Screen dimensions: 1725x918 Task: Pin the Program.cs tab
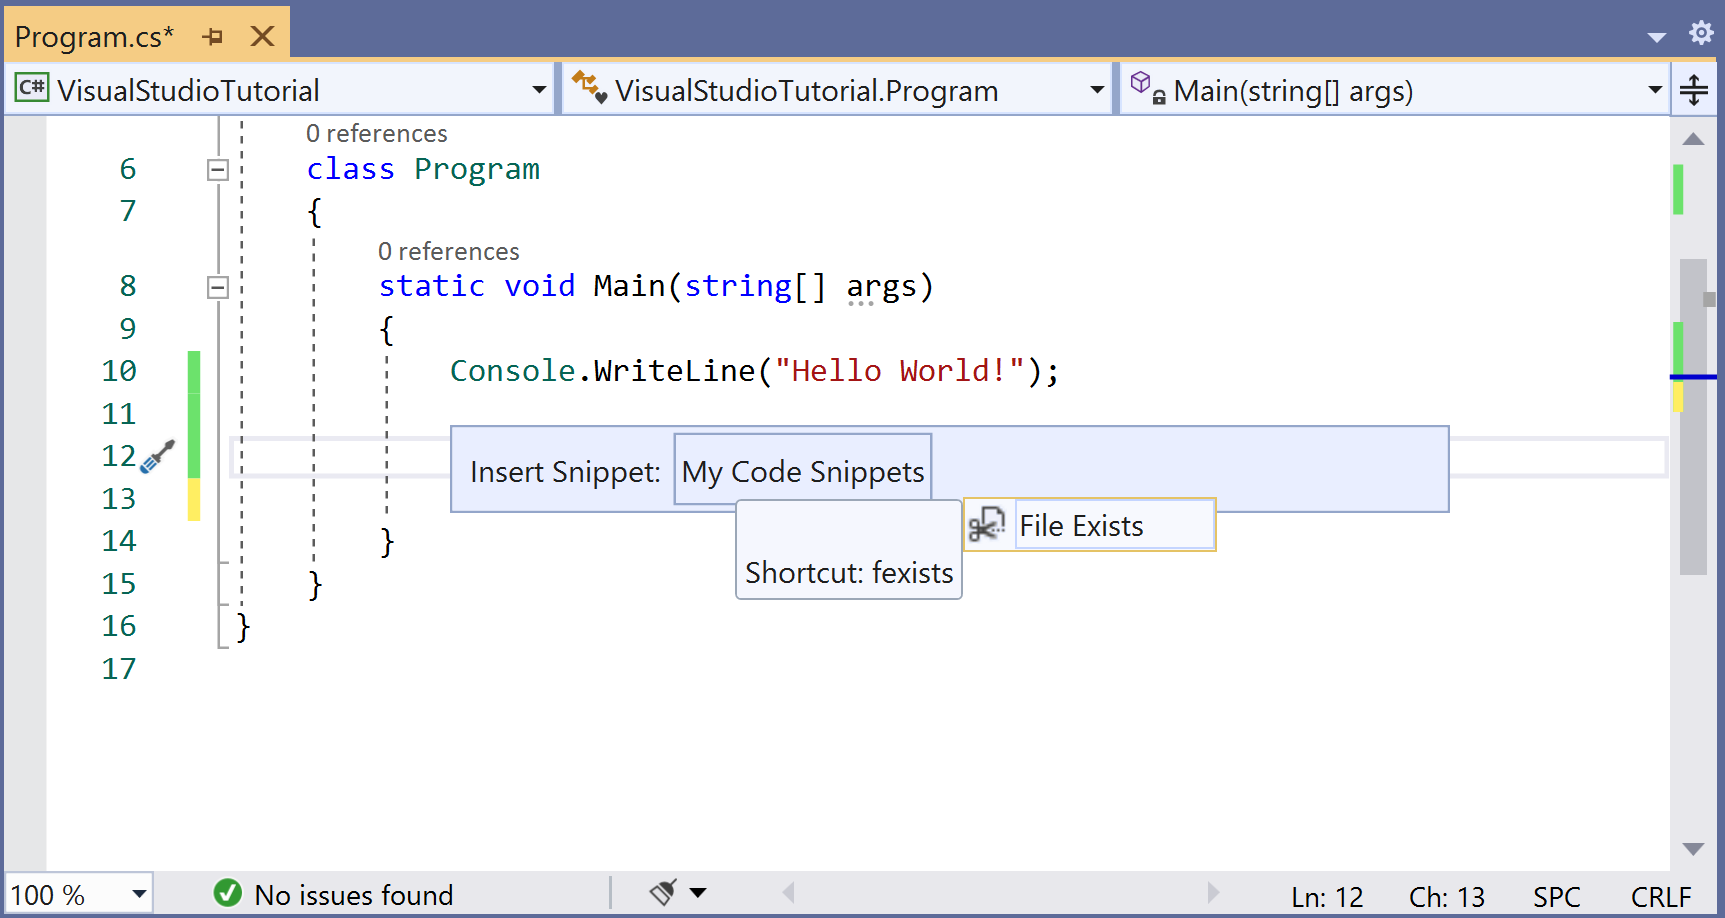212,37
